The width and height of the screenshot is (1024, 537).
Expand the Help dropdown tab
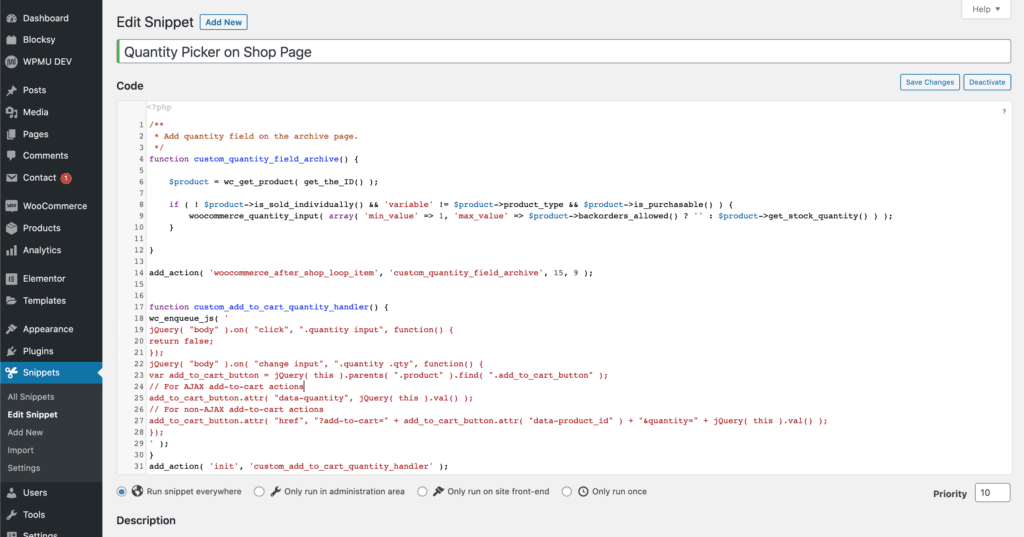(986, 9)
